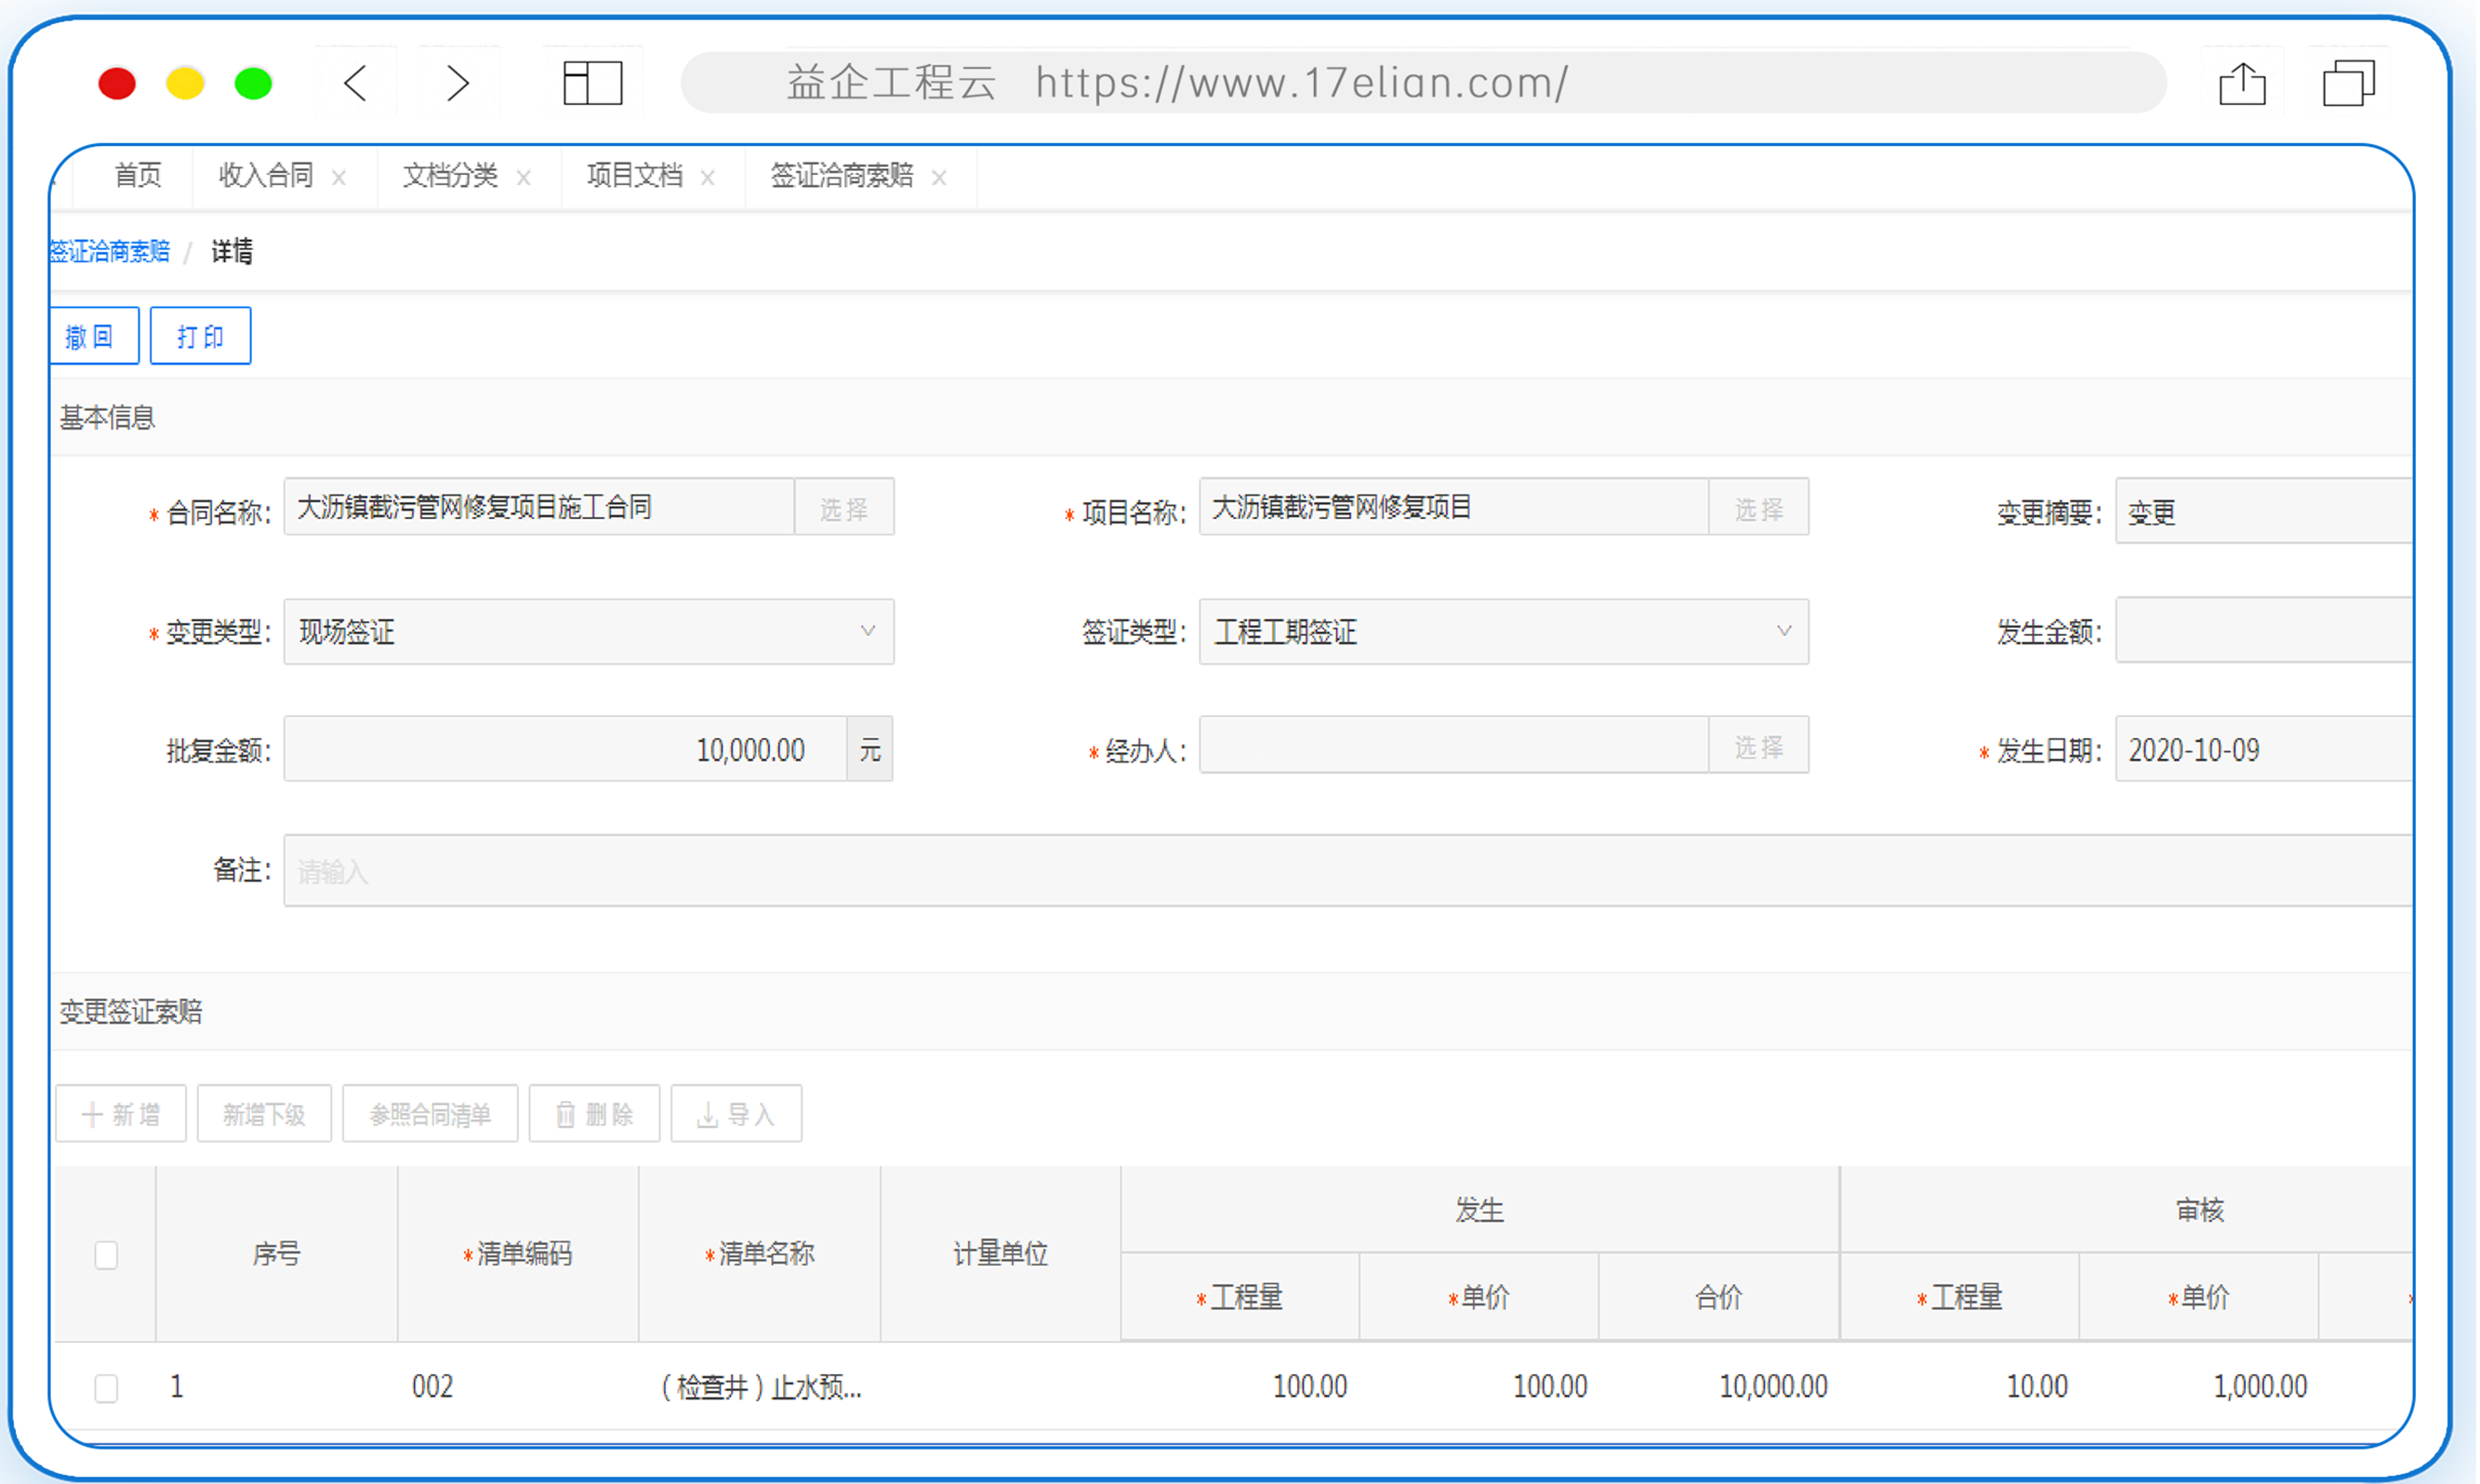
Task: Close the 签证洽商索赔 tab
Action: (939, 178)
